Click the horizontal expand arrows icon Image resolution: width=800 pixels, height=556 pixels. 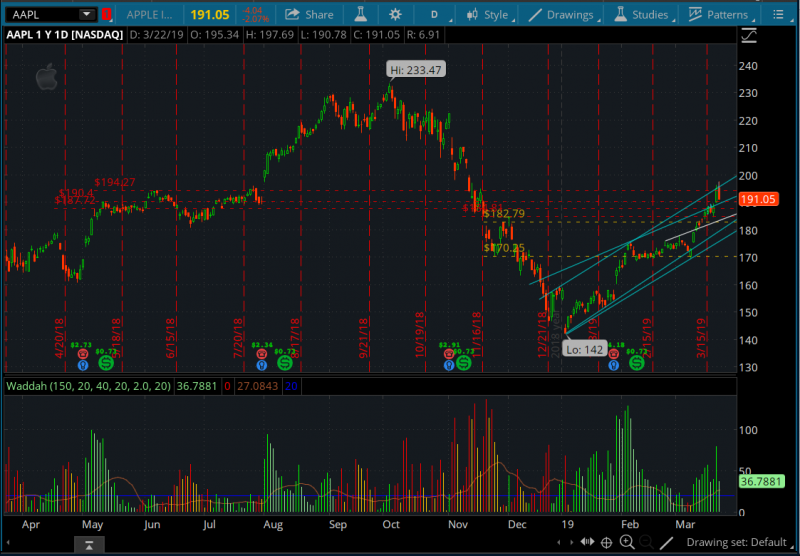[x=585, y=543]
